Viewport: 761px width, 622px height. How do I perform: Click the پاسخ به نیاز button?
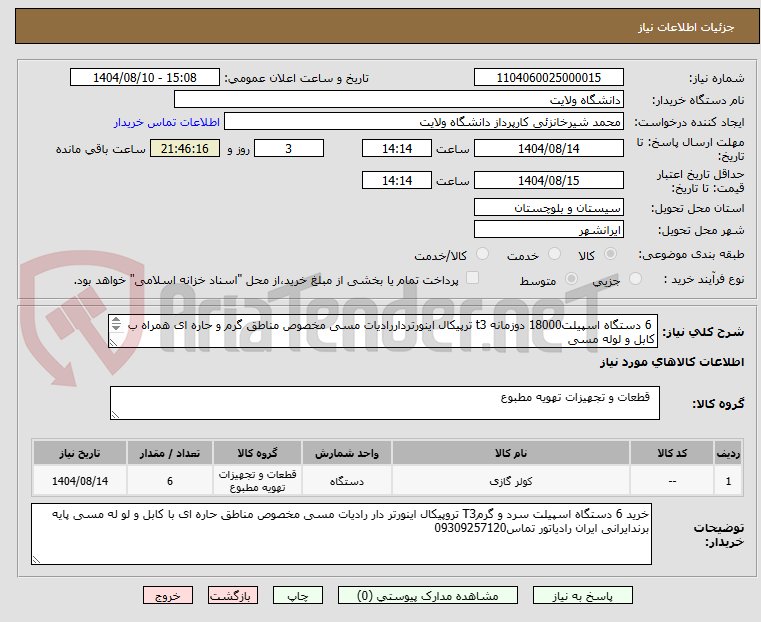(x=582, y=595)
